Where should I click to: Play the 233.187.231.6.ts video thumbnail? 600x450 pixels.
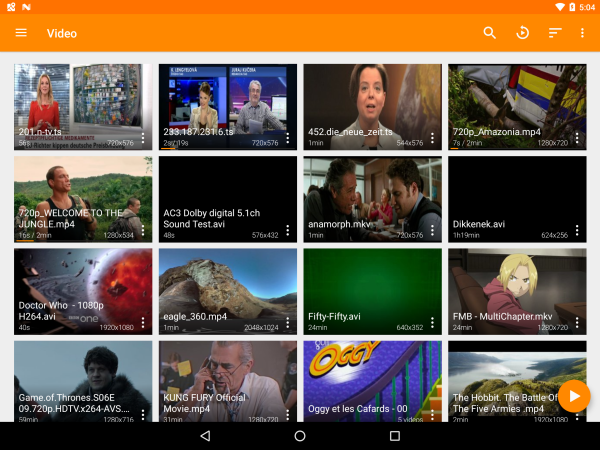tap(228, 107)
